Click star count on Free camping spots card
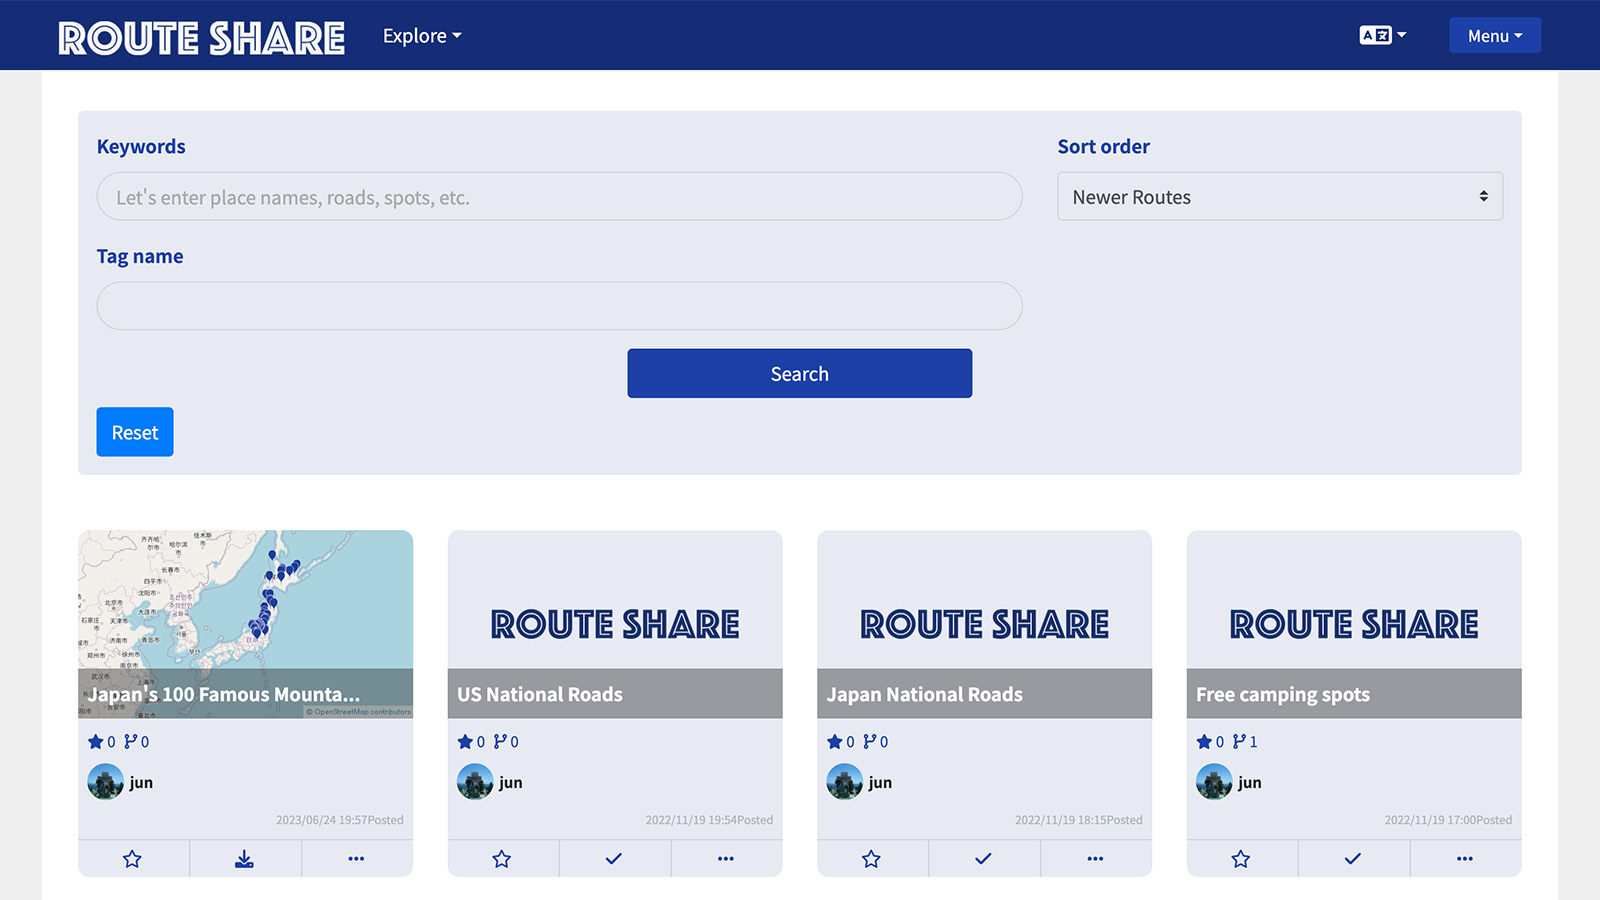Screen dimensions: 1600x900 (x=1210, y=742)
